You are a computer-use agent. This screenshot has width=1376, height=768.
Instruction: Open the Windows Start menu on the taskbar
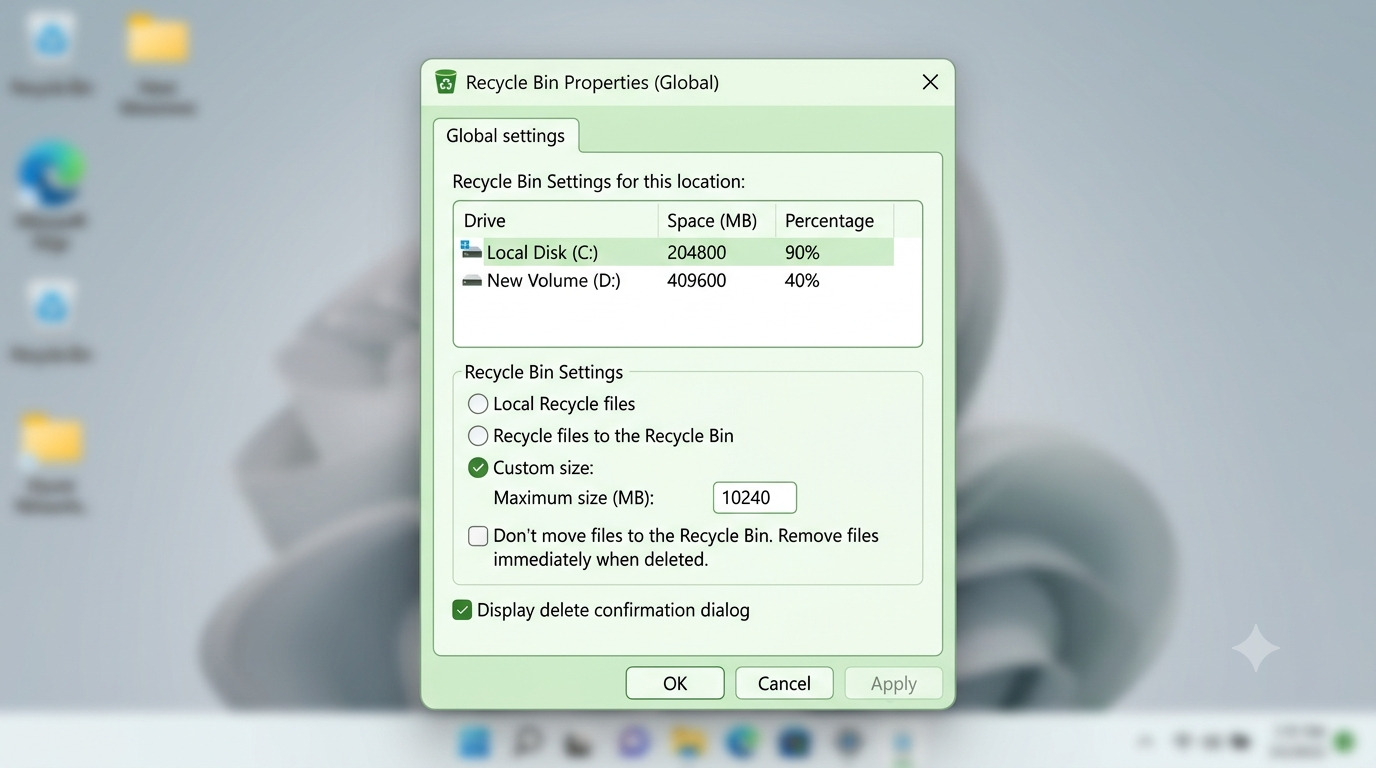coord(474,742)
